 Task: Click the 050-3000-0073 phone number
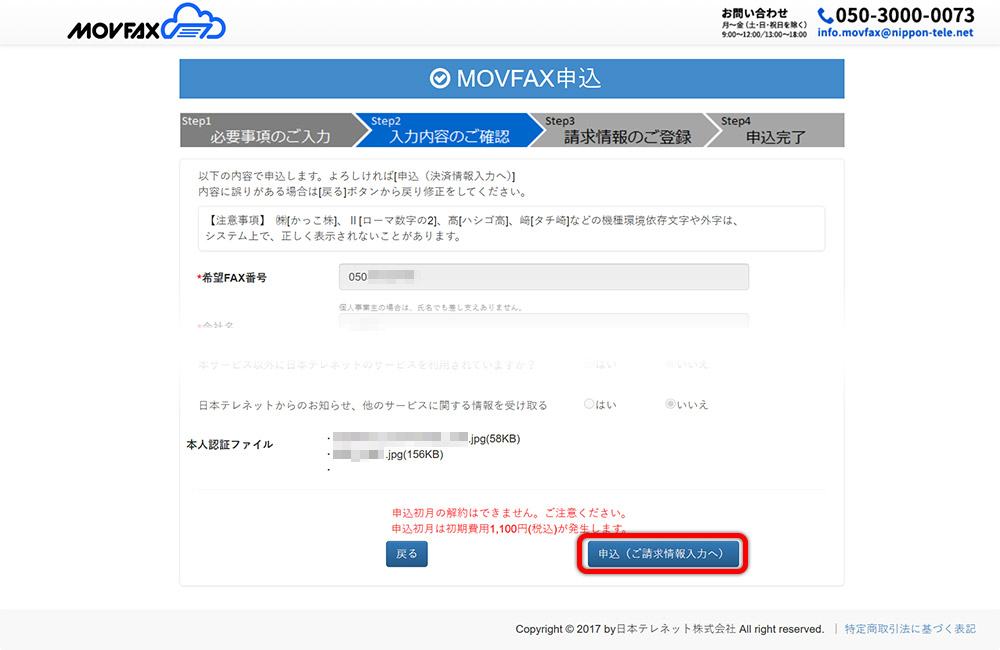click(x=904, y=15)
